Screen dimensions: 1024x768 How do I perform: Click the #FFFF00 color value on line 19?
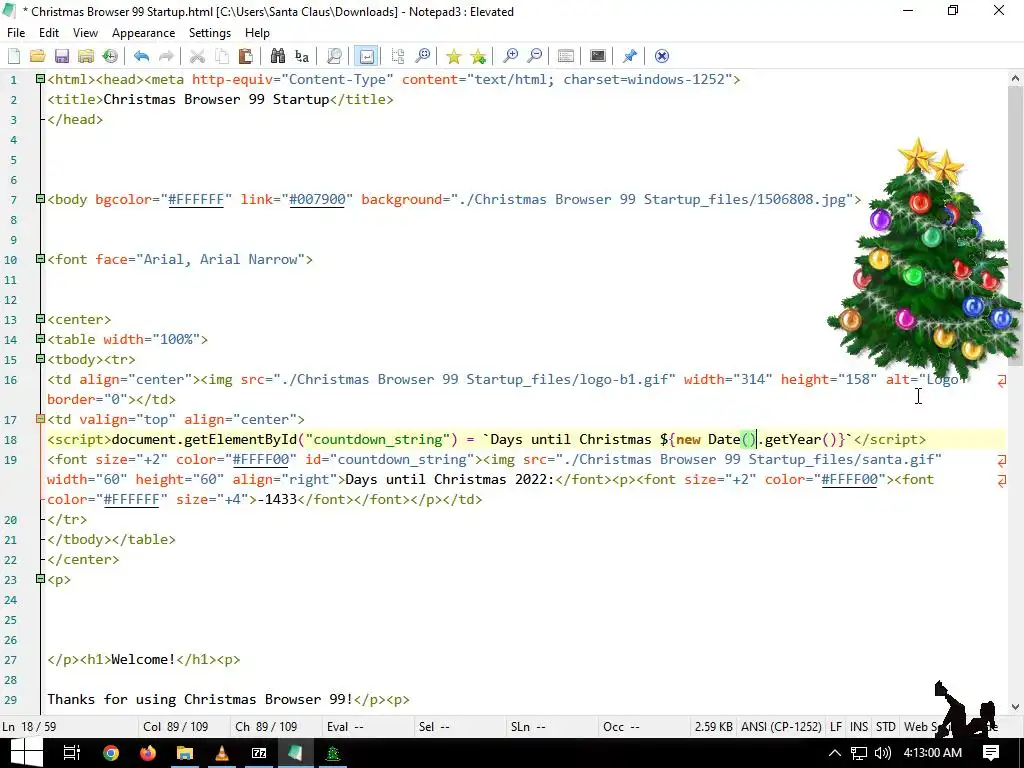click(261, 459)
